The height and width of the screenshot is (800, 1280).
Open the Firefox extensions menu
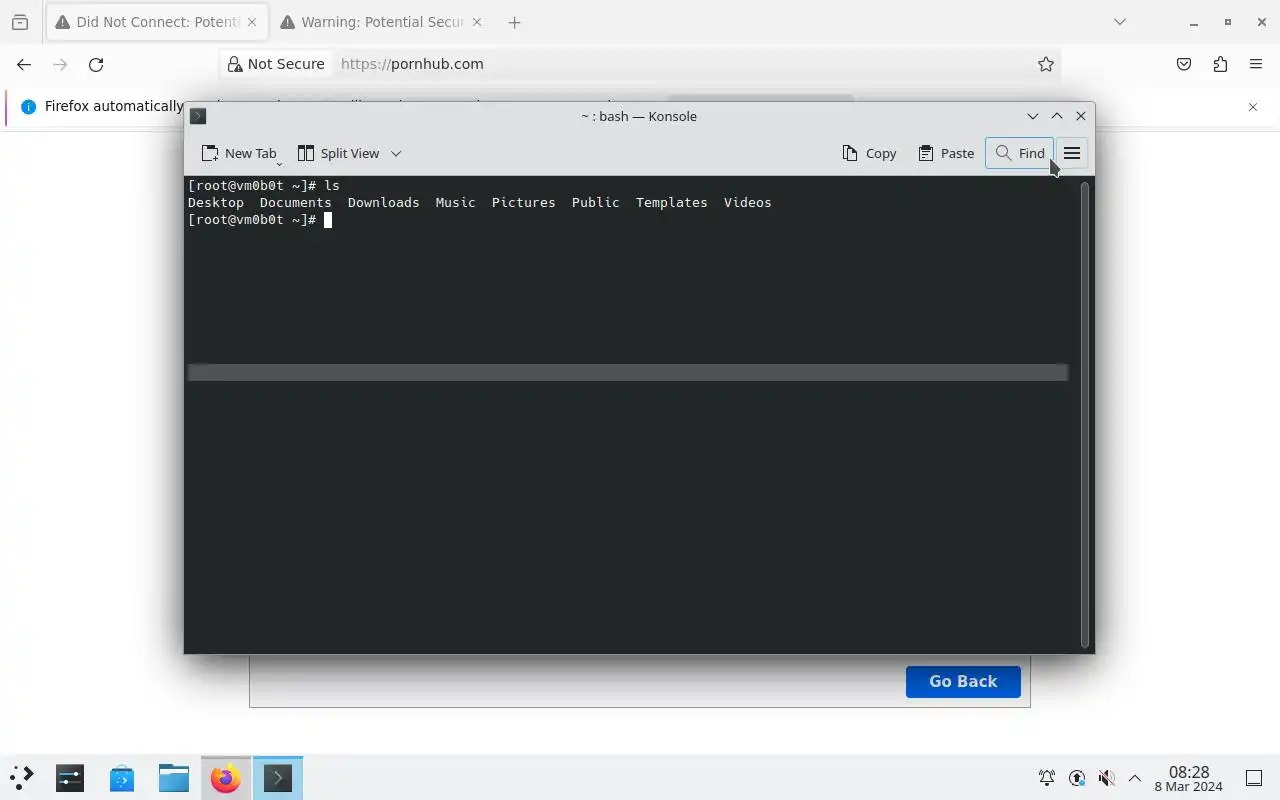[x=1220, y=64]
